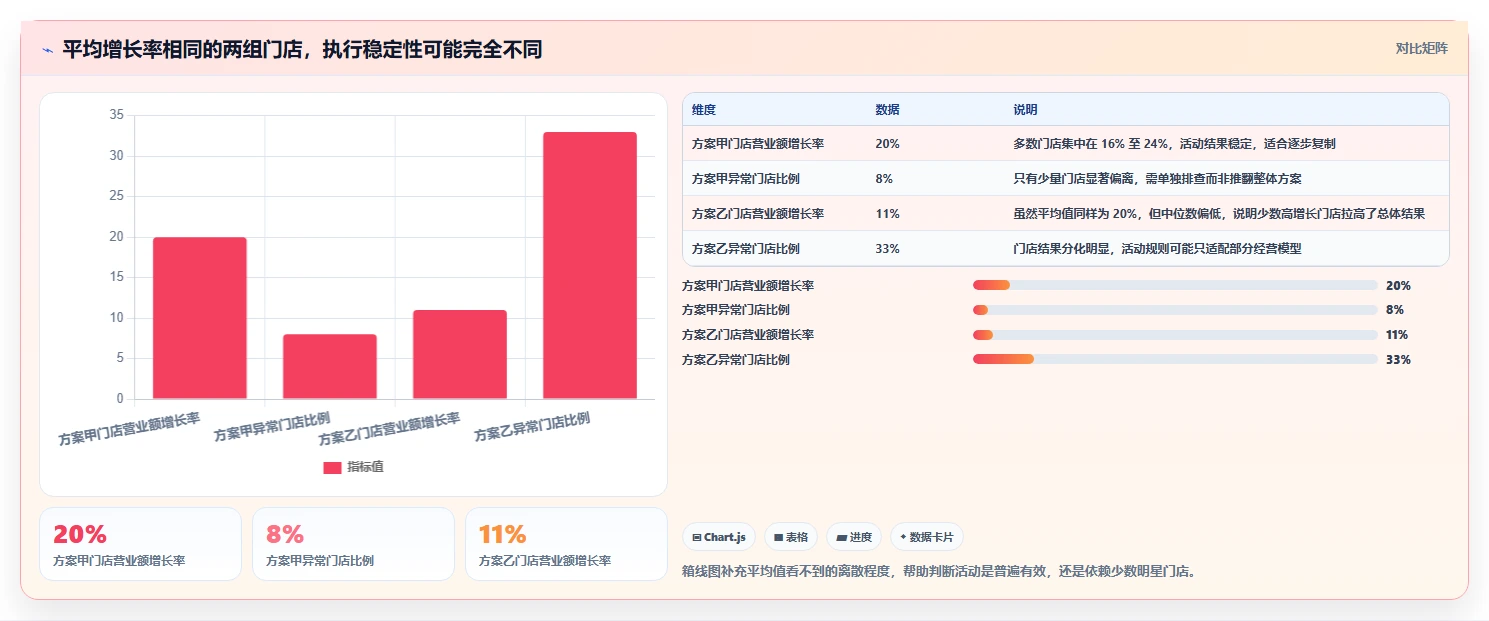Click the 方案乙门店营业额增长率 progress bar
The width and height of the screenshot is (1489, 621).
[x=1175, y=335]
